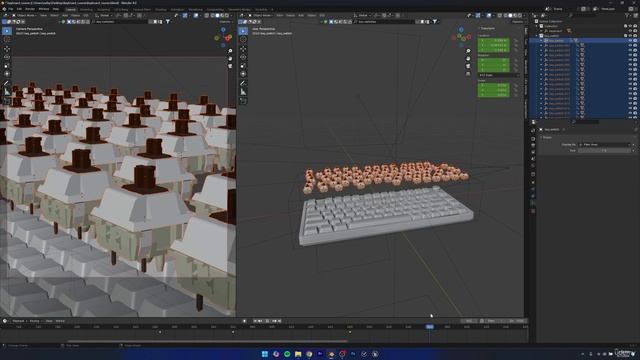Open Add menu in right viewport header

pos(301,16)
